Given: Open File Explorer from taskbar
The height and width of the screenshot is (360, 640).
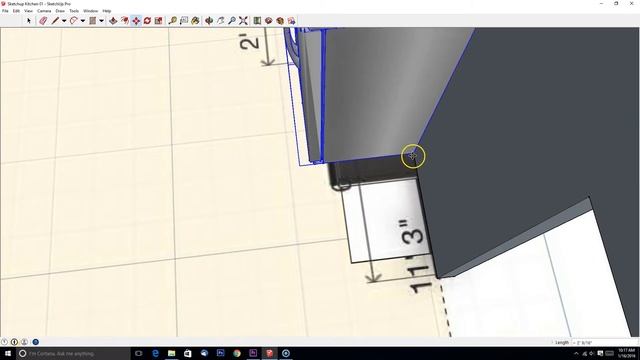Looking at the screenshot, I should coord(171,353).
